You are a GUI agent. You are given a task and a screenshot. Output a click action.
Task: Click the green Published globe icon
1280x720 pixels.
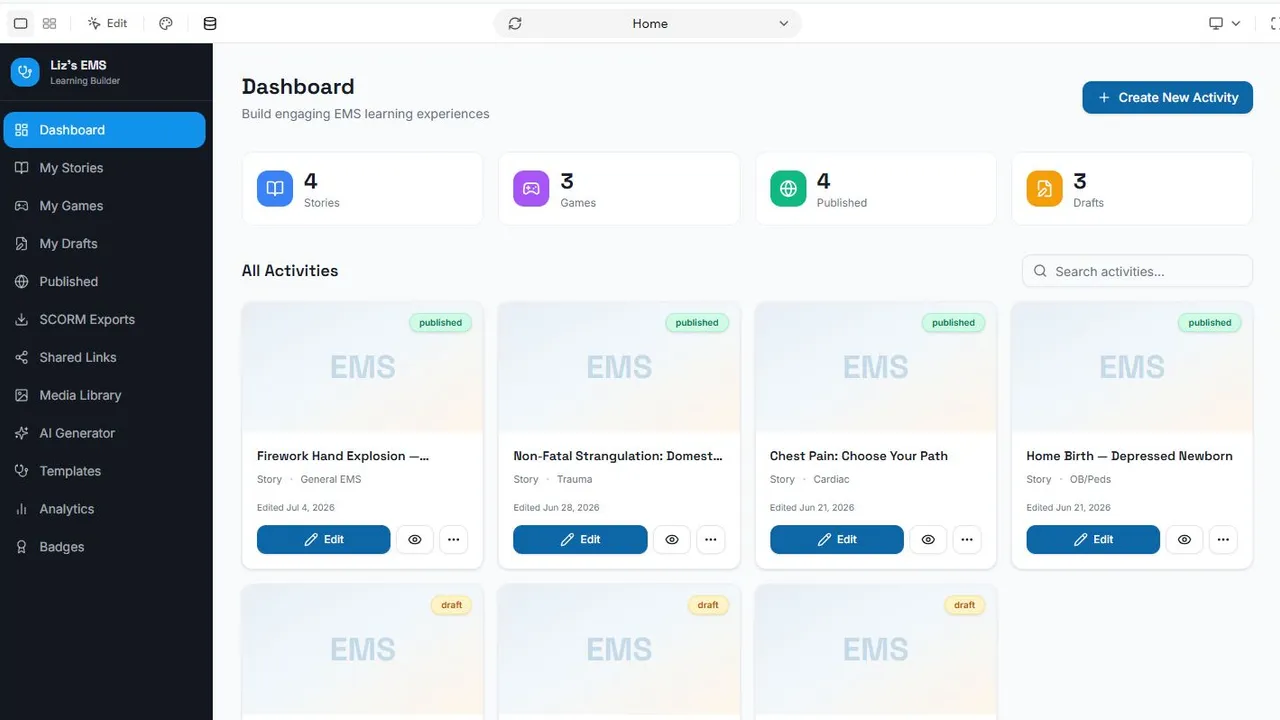tap(788, 189)
